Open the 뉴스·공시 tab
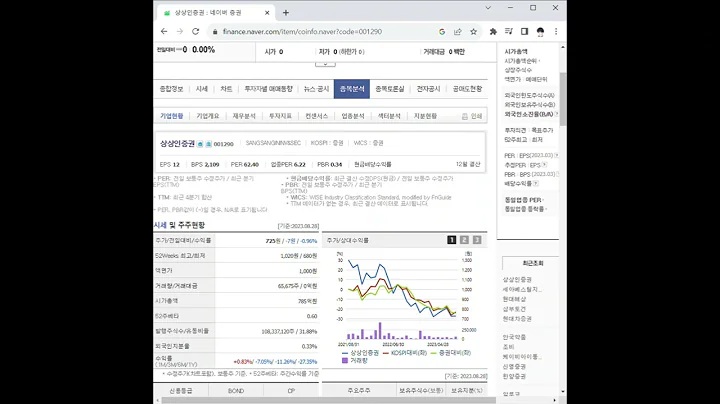Screen dimensions: 720x404 pos(316,89)
